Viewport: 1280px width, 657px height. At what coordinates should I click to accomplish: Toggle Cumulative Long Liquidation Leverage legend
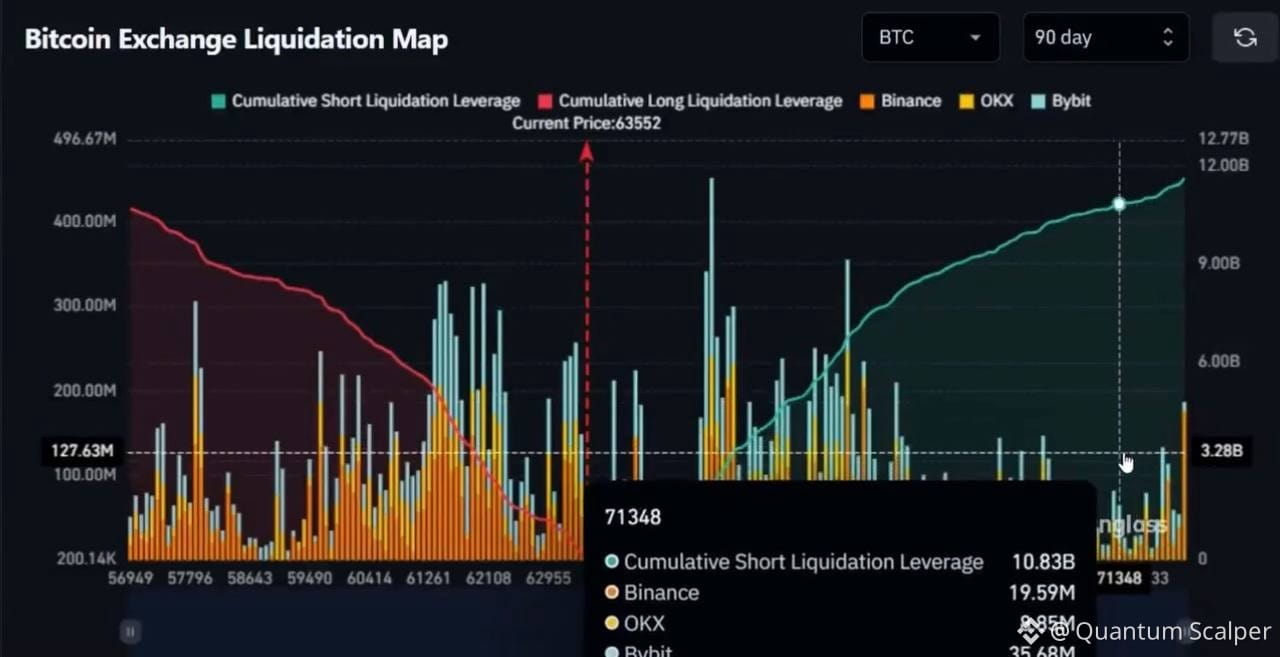coord(690,101)
